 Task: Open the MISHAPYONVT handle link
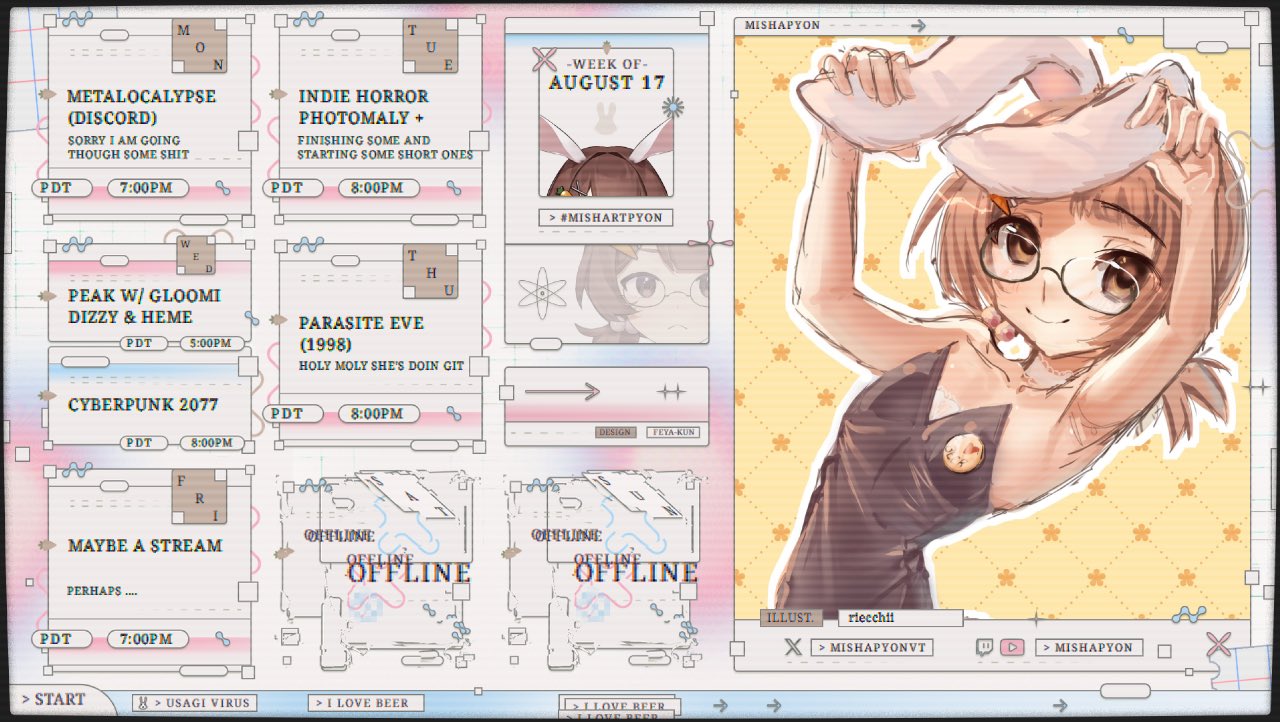(x=871, y=648)
